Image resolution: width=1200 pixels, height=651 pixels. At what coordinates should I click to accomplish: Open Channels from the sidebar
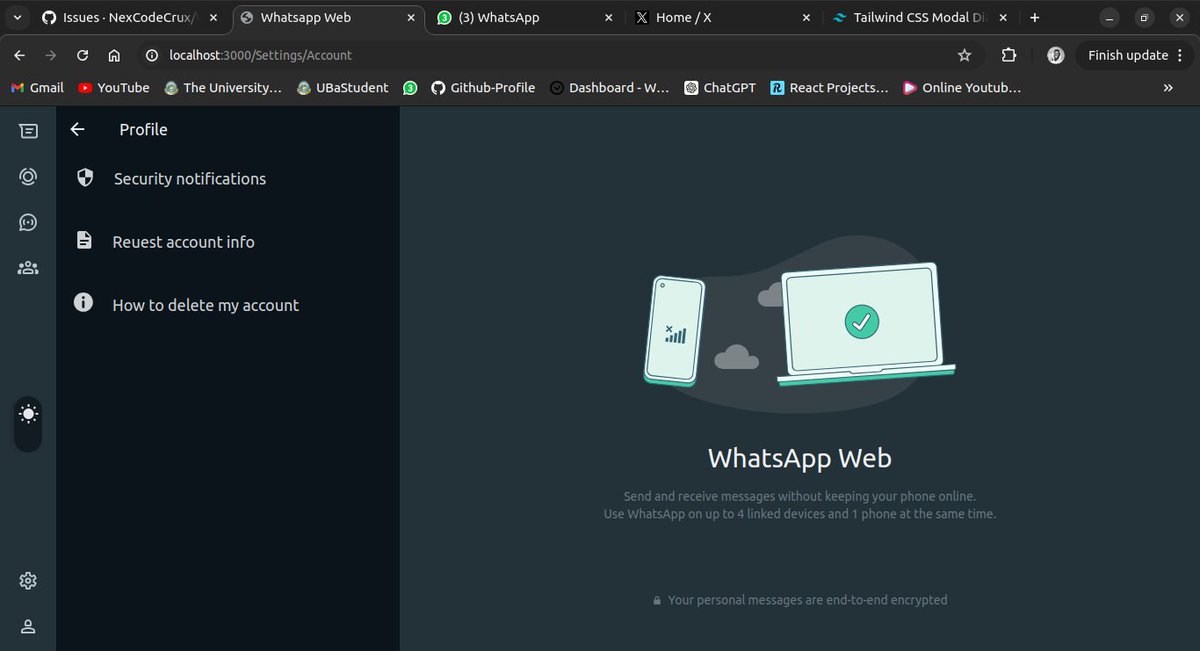point(28,222)
